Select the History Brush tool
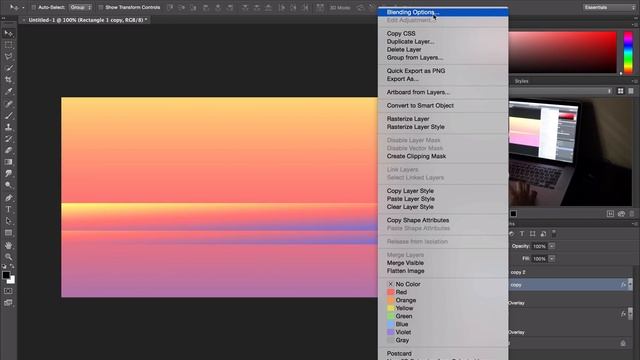 (9, 139)
